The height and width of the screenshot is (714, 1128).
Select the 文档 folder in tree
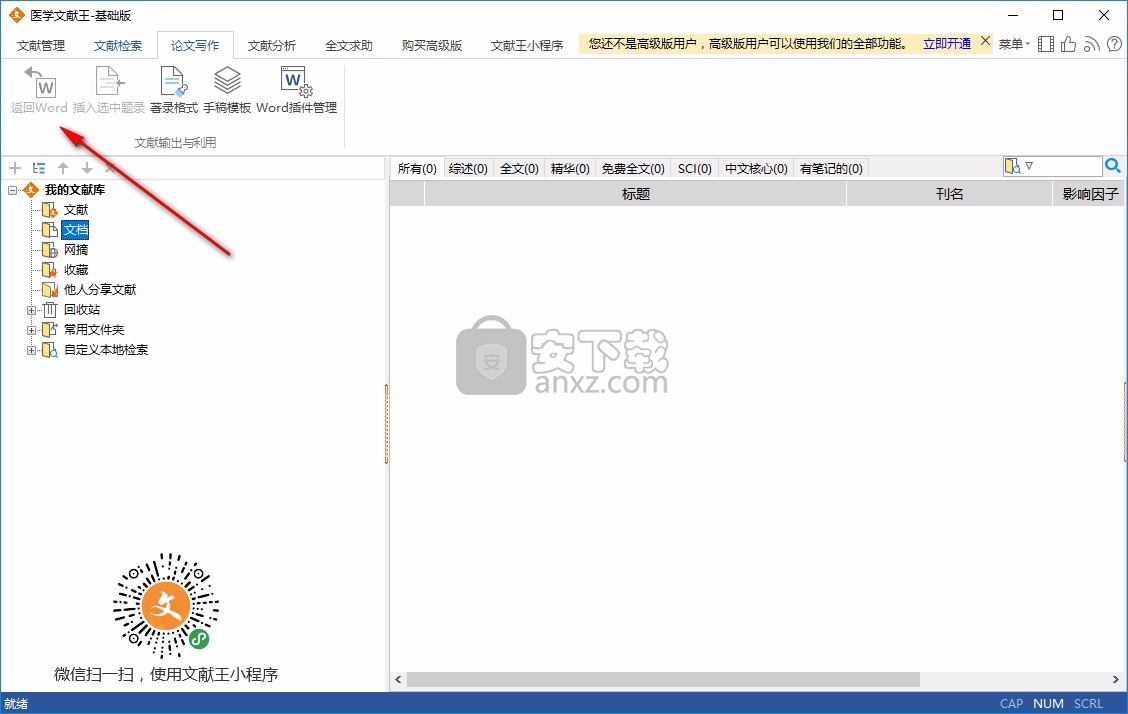76,230
